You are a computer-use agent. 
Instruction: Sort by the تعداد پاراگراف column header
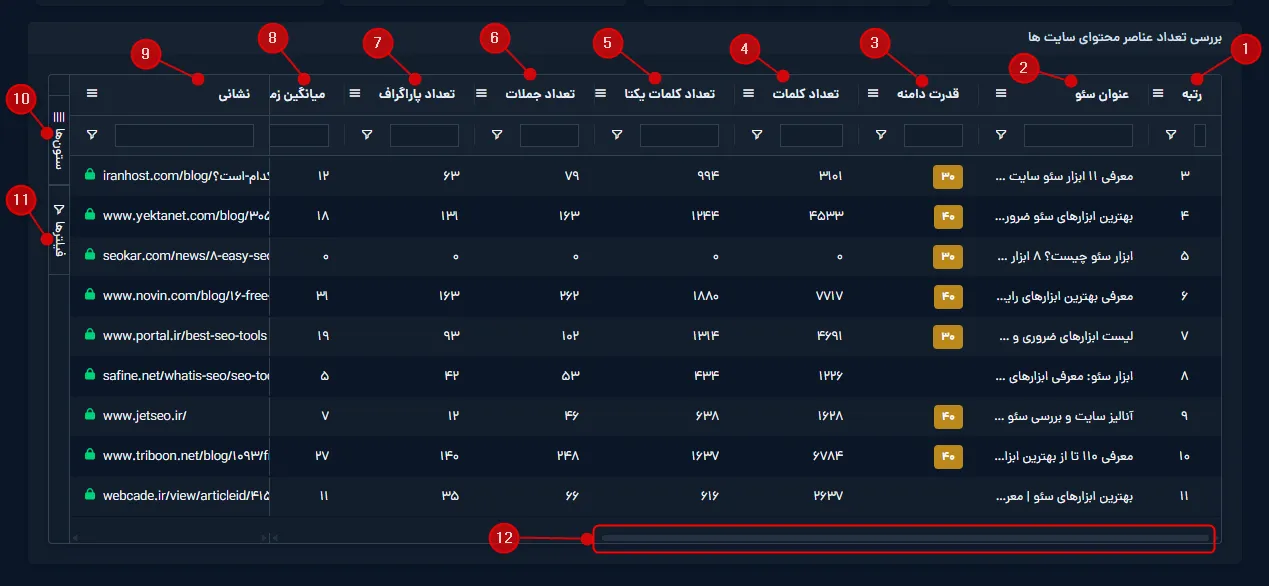pyautogui.click(x=417, y=94)
